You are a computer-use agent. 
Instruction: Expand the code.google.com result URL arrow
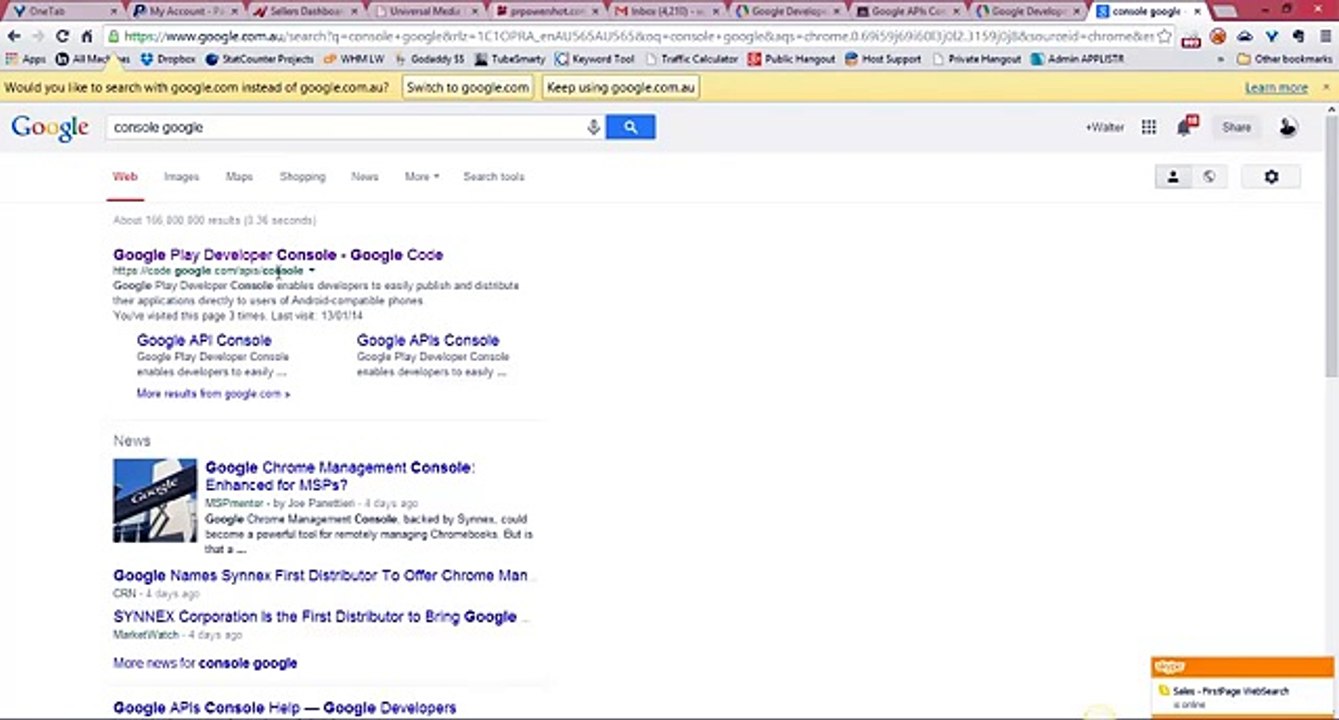[x=312, y=271]
